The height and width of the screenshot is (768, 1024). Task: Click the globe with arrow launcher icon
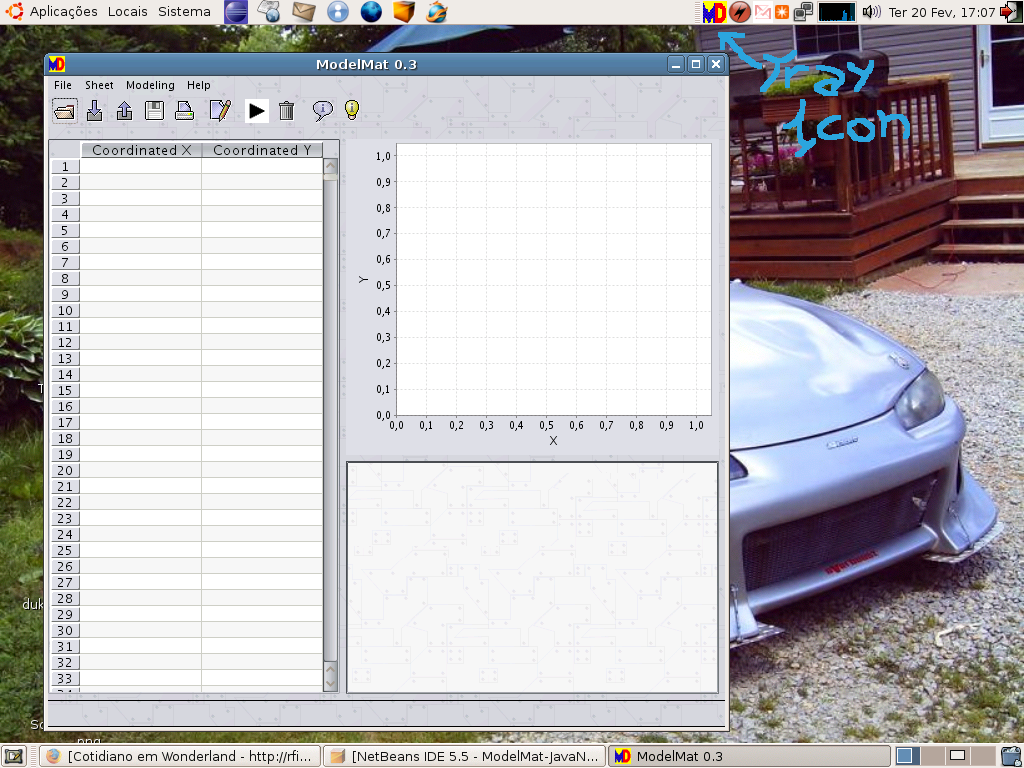coord(437,12)
